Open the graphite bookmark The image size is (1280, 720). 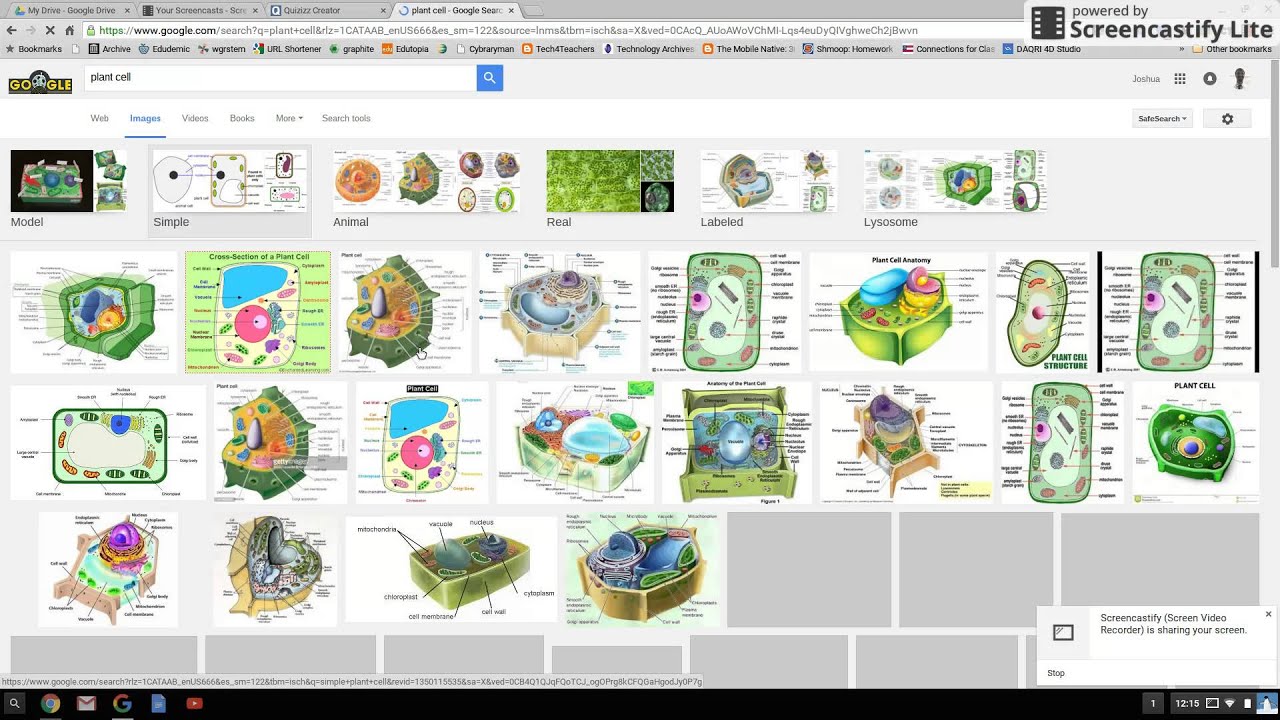pyautogui.click(x=352, y=49)
